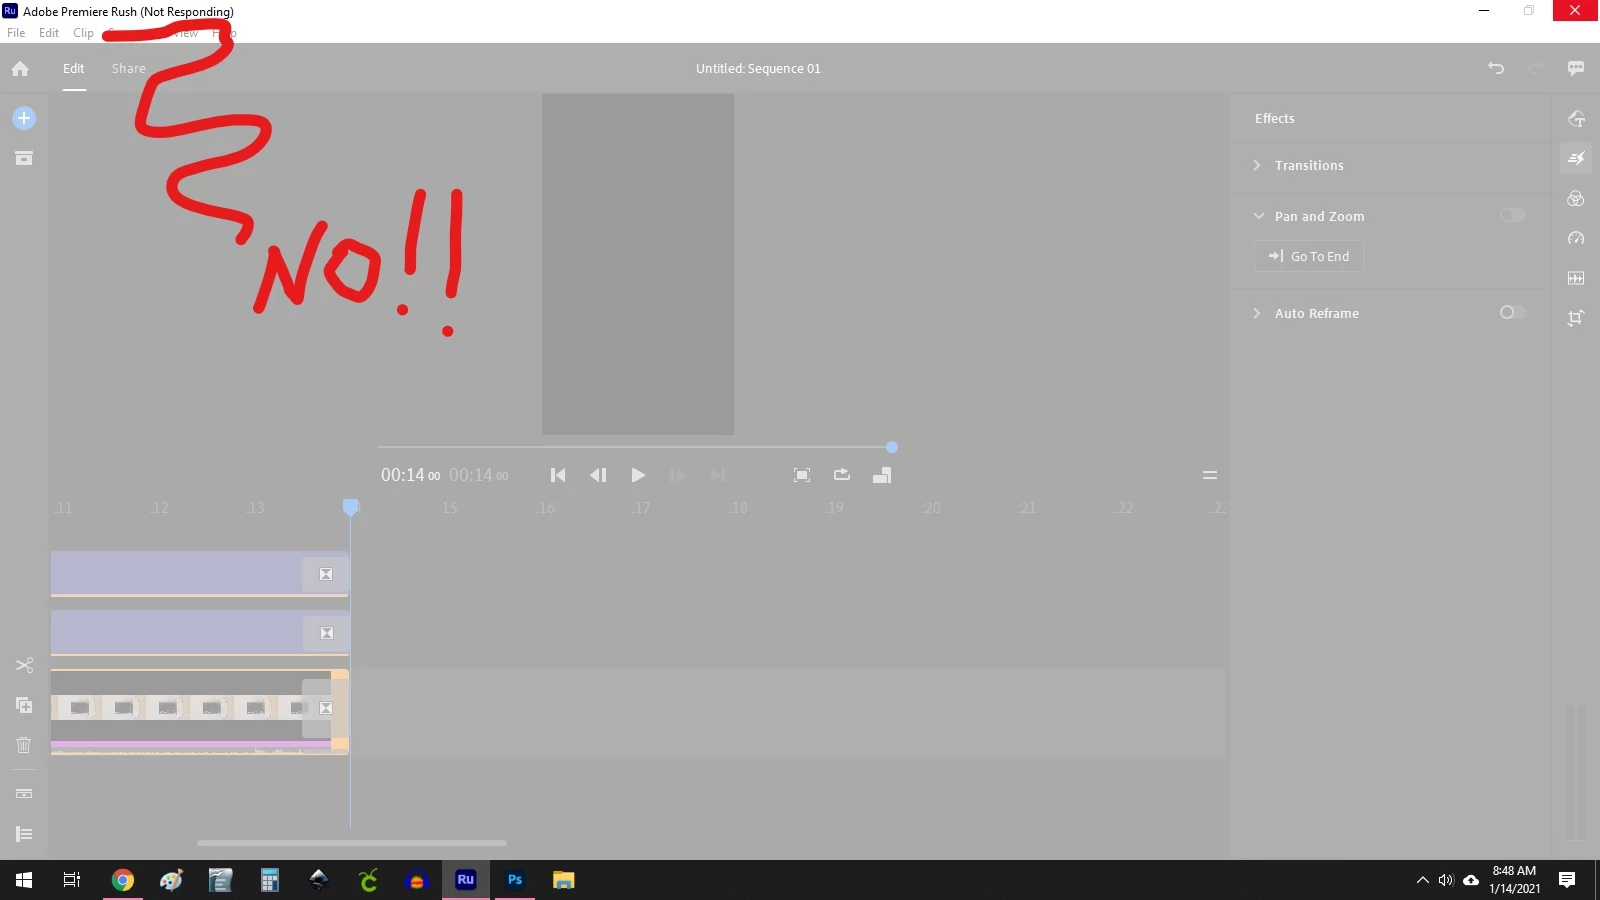Click the Delete trash icon
This screenshot has width=1600, height=900.
tap(24, 745)
